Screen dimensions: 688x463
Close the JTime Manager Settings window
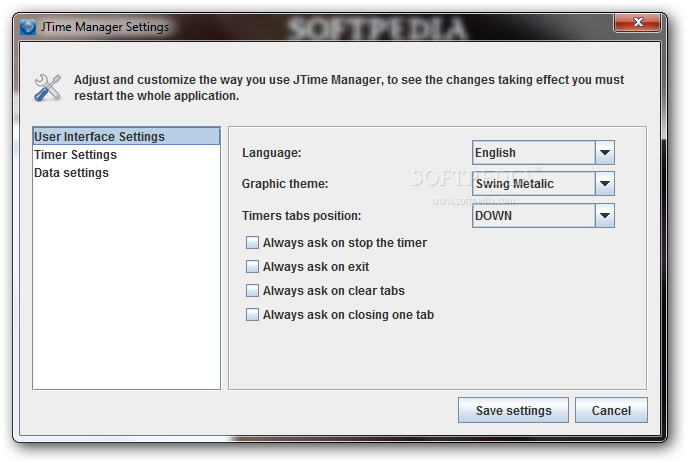638,22
